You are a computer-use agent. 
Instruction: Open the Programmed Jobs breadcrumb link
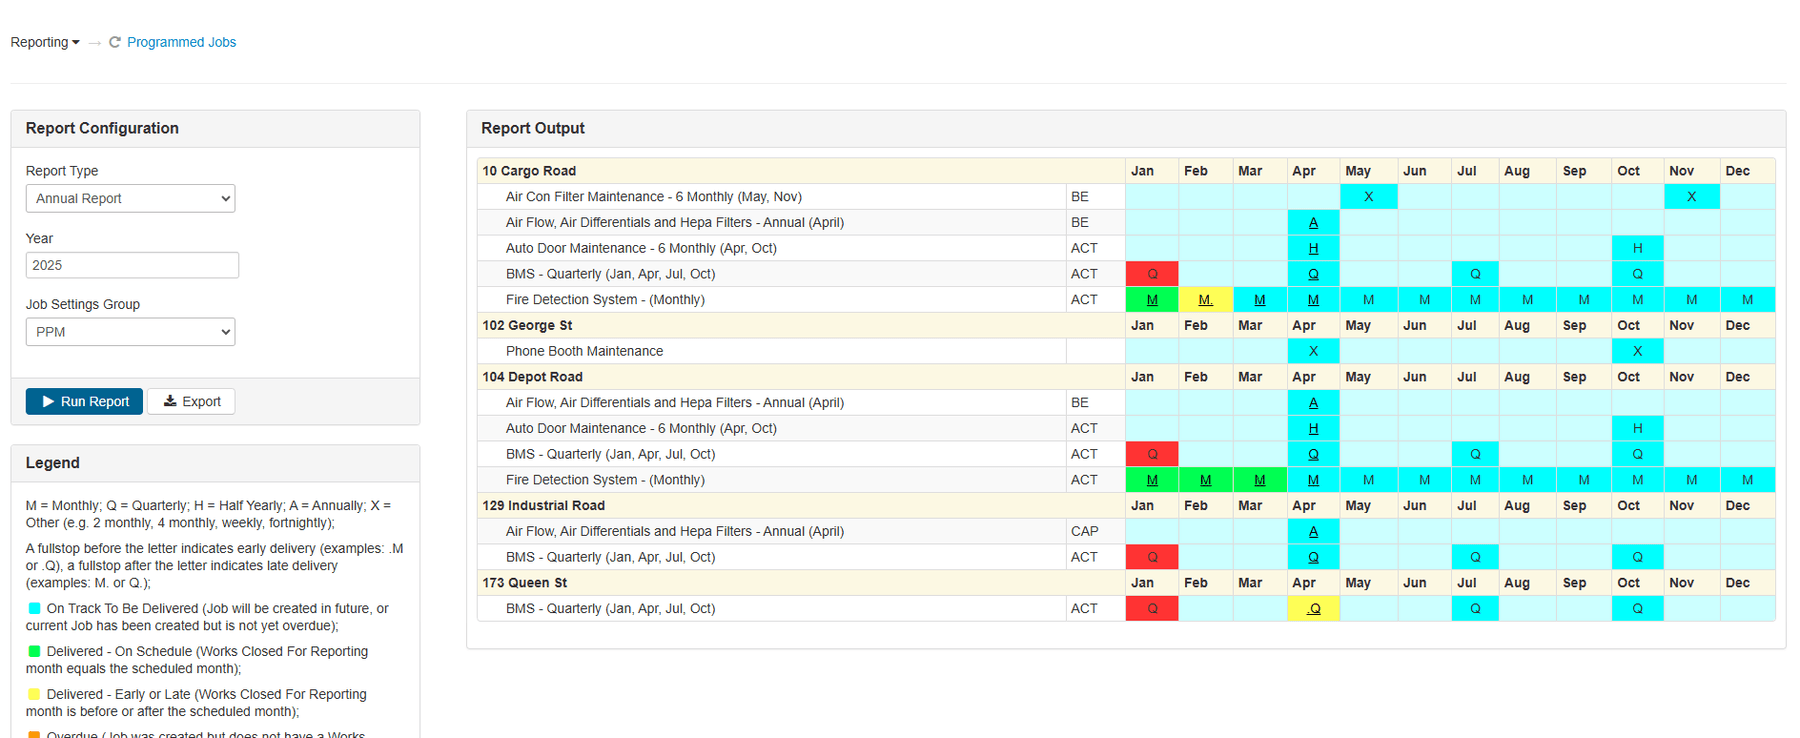pos(181,42)
